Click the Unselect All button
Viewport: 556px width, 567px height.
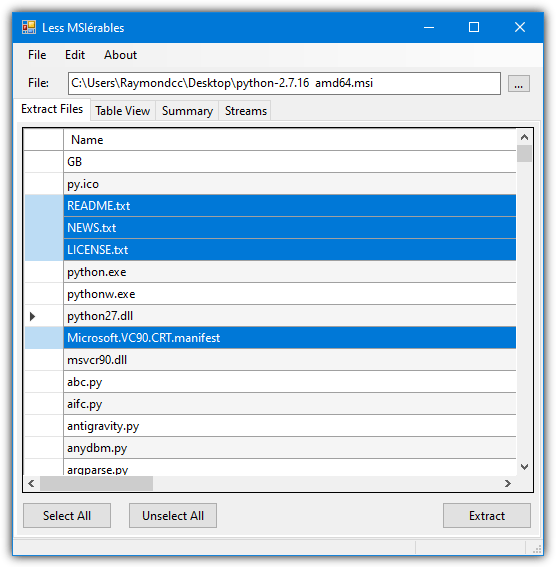(x=173, y=516)
